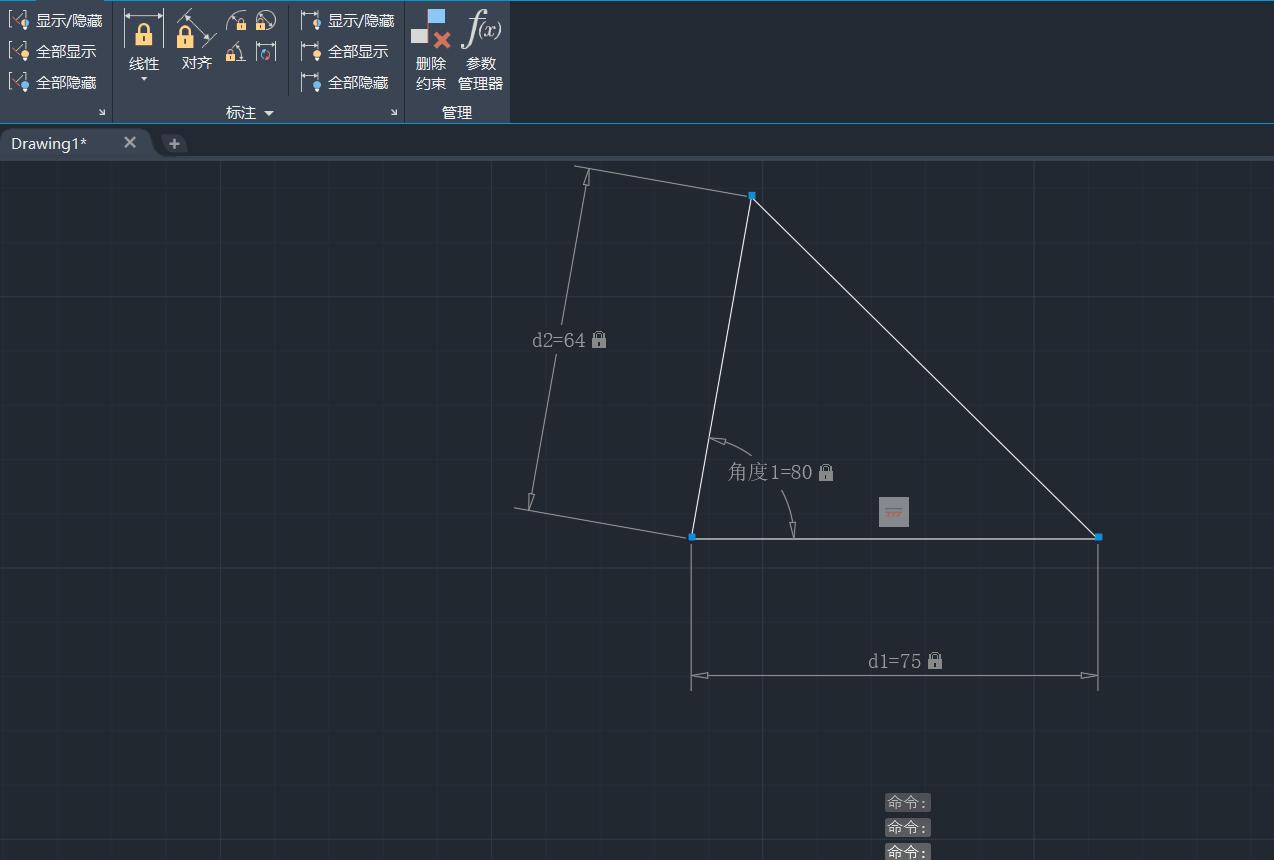Click the 标注 panel dialog launcher arrow
The height and width of the screenshot is (860, 1274).
point(393,112)
